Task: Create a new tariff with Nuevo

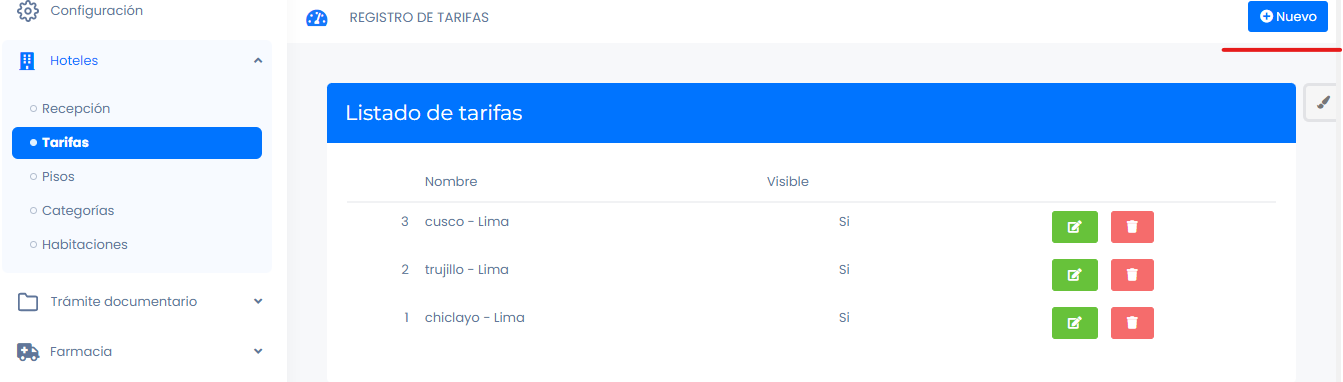Action: (1288, 17)
